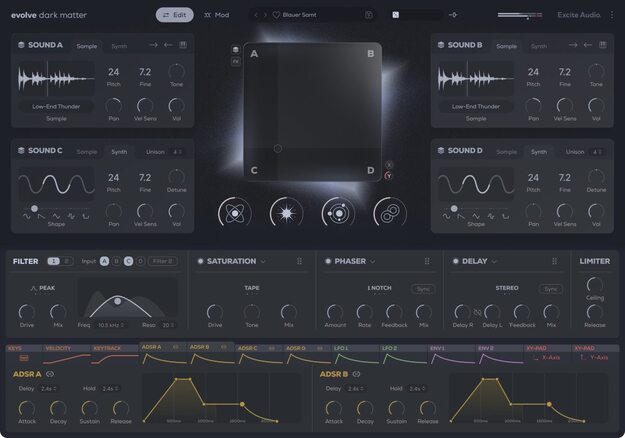This screenshot has height=438, width=625.
Task: Click the orbit planet macro knob icon
Action: point(338,214)
